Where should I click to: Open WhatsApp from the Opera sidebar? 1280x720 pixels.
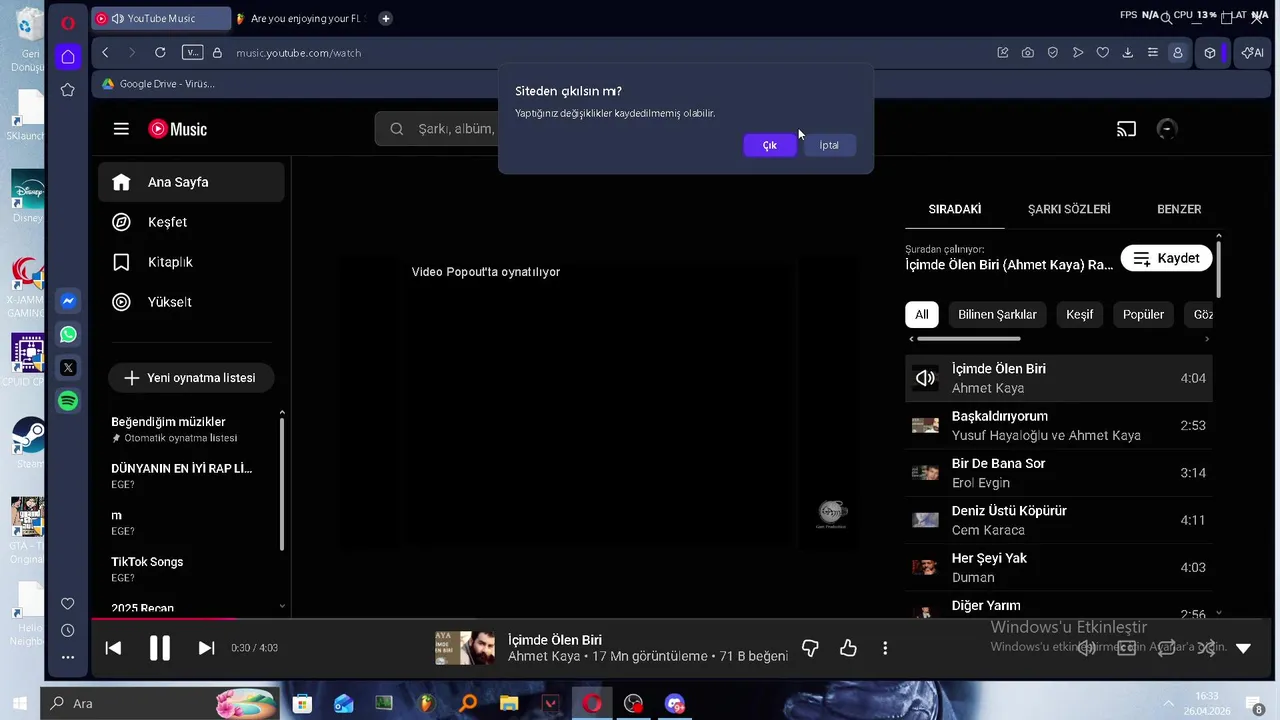click(x=68, y=334)
